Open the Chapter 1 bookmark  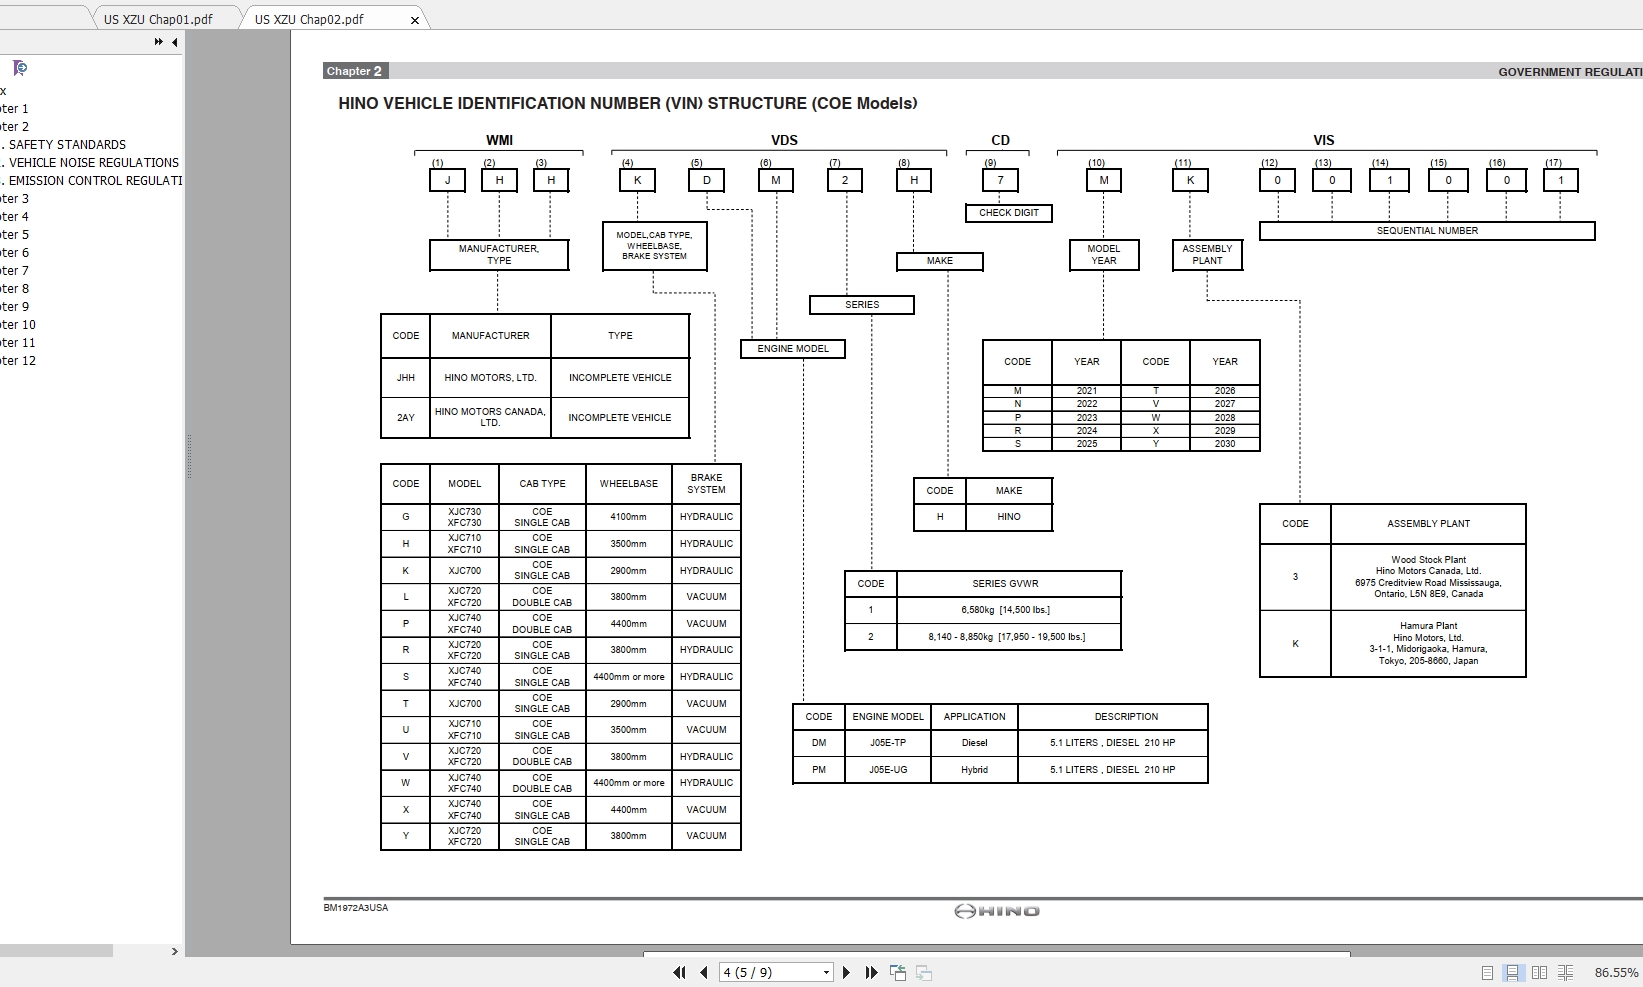coord(14,109)
